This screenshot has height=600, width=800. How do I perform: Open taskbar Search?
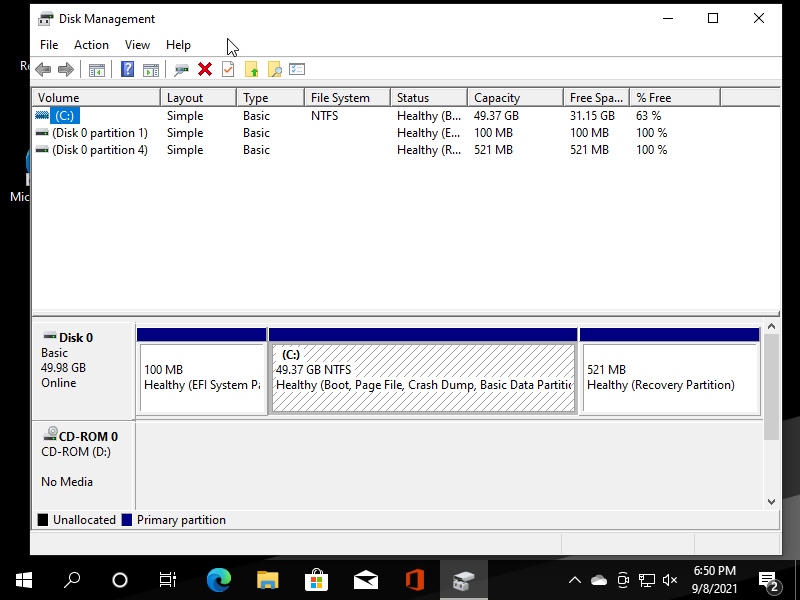pyautogui.click(x=72, y=580)
